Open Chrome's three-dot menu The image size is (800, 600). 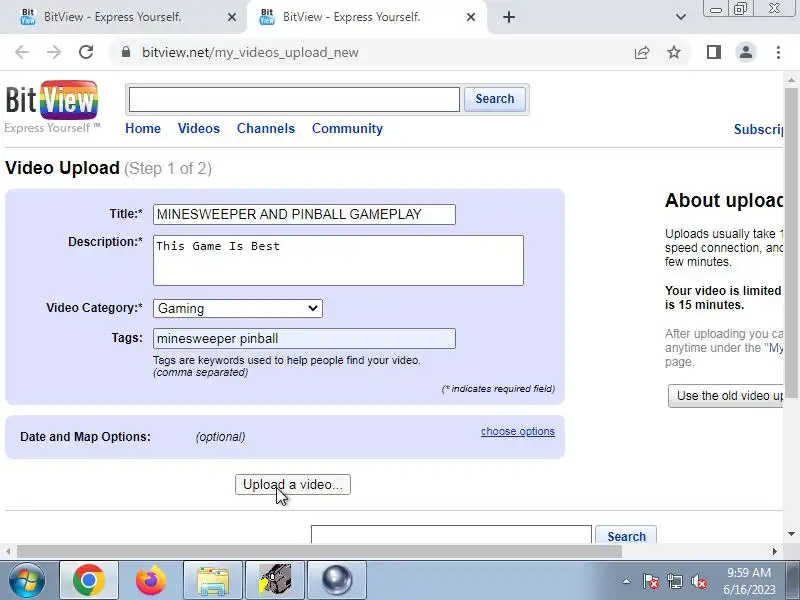778,52
